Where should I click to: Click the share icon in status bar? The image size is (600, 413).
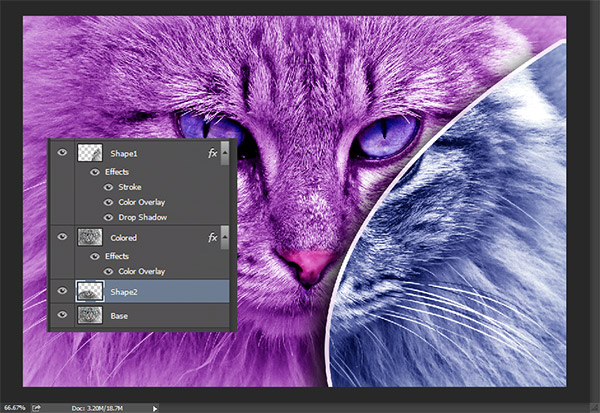pyautogui.click(x=36, y=407)
